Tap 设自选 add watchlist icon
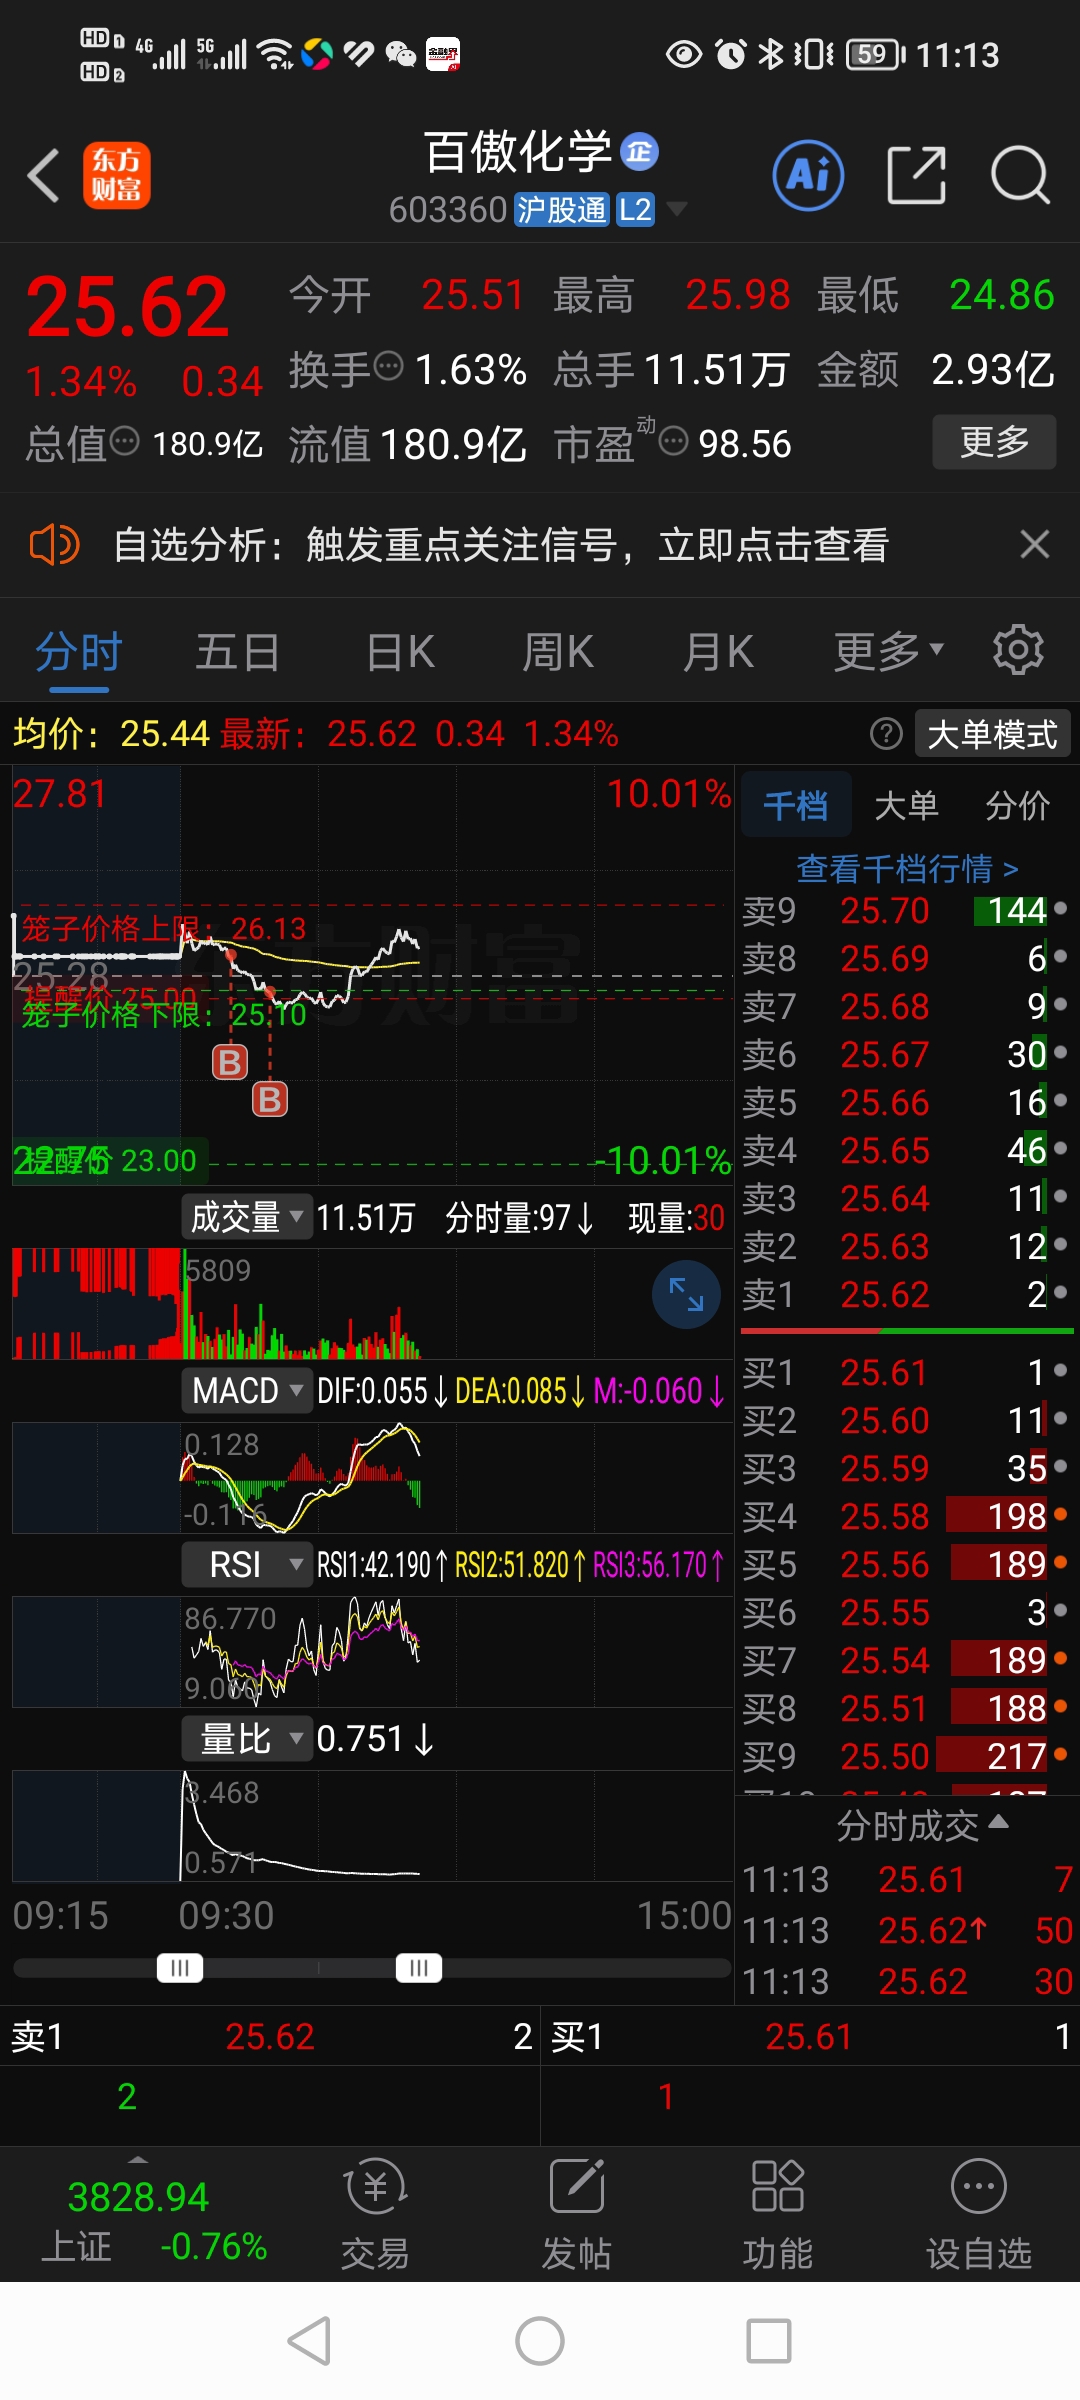Viewport: 1080px width, 2400px height. [x=979, y=2214]
